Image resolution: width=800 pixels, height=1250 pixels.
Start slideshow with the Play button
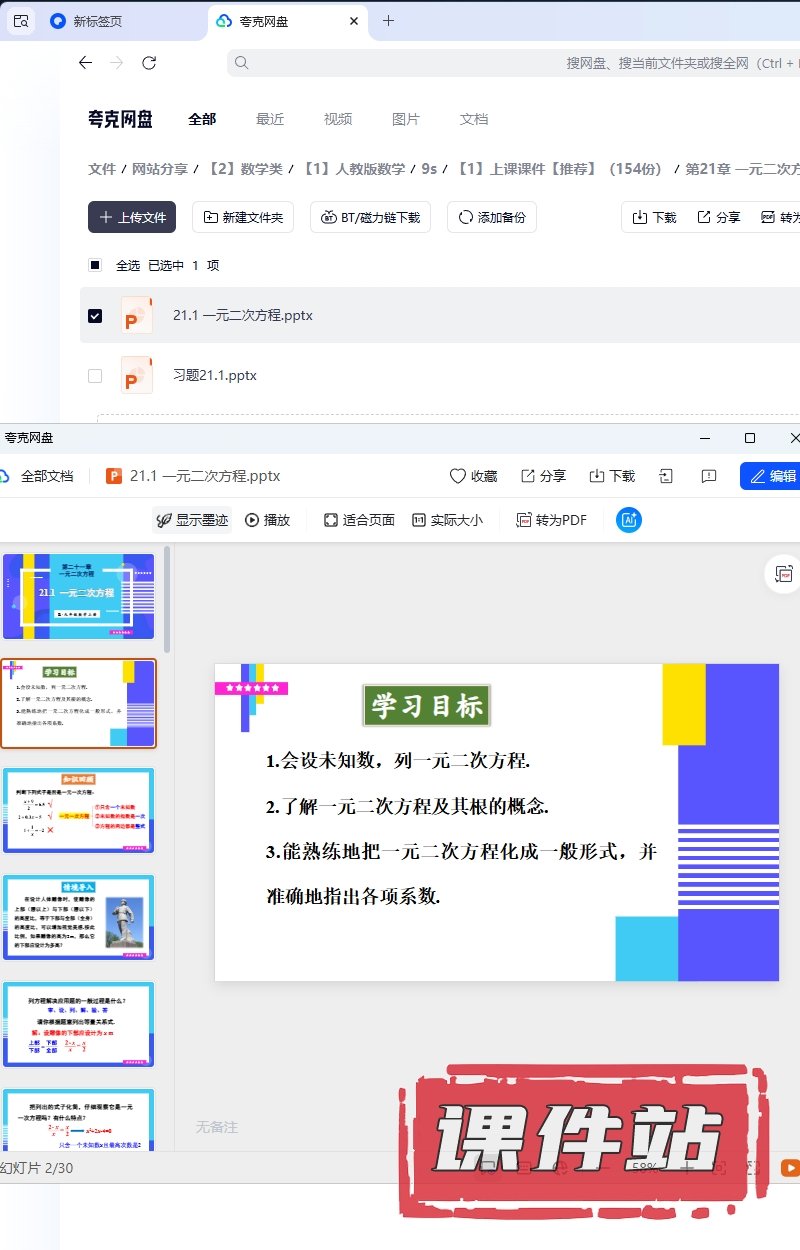tap(267, 520)
